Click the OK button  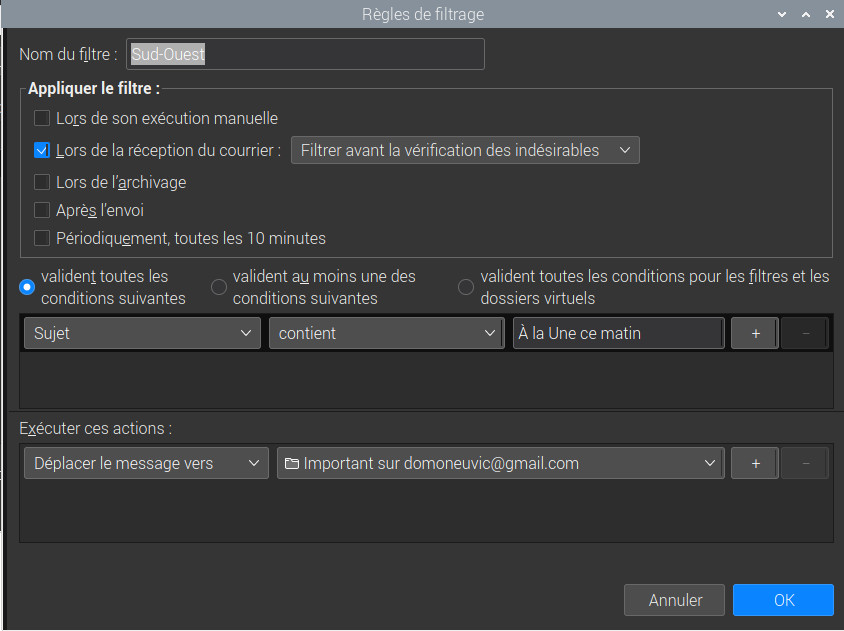pos(783,600)
